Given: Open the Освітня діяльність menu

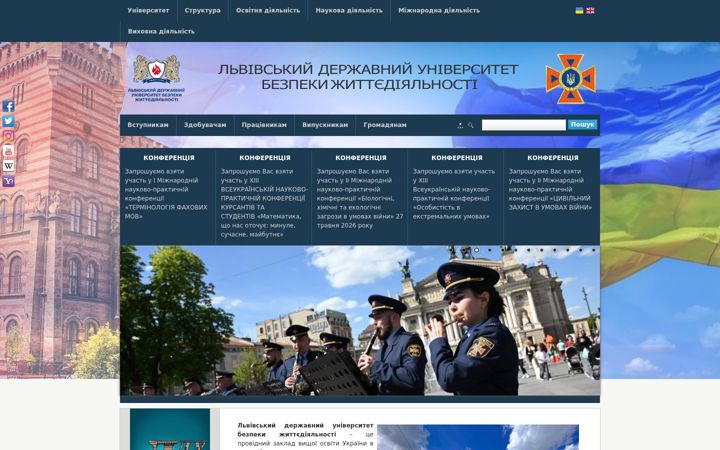Looking at the screenshot, I should click(268, 11).
